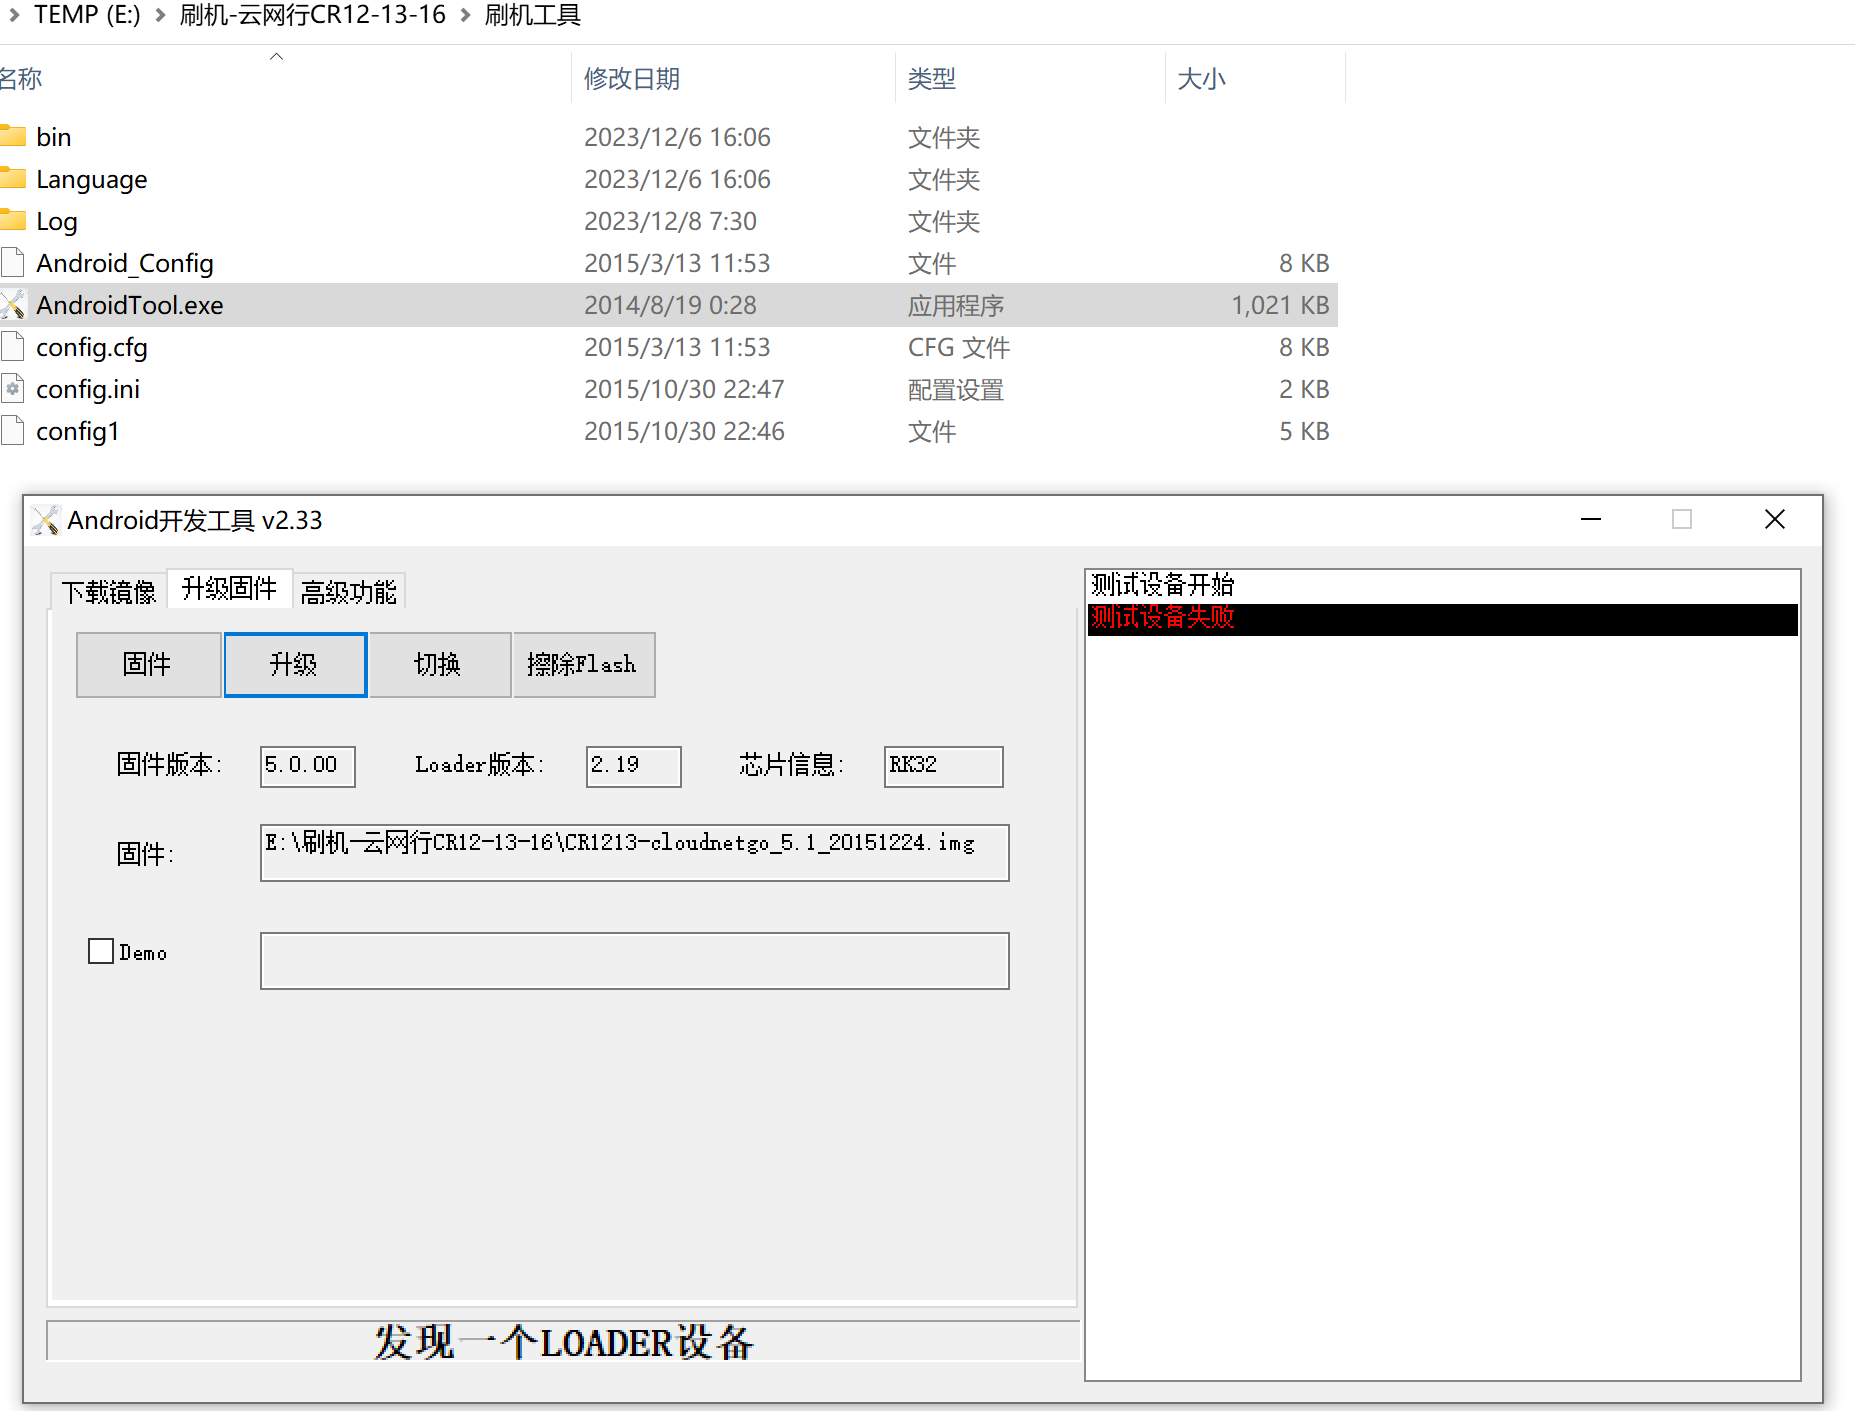
Task: Click the 测试设备开始 log line
Action: 1162,585
